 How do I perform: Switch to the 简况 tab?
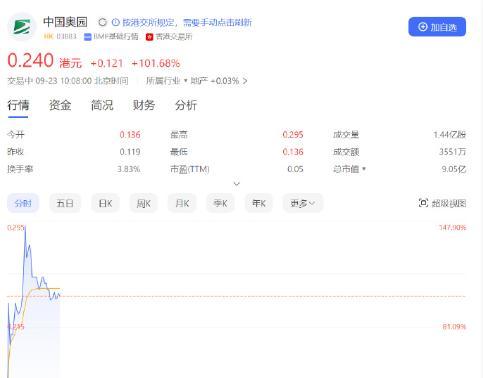tap(102, 105)
